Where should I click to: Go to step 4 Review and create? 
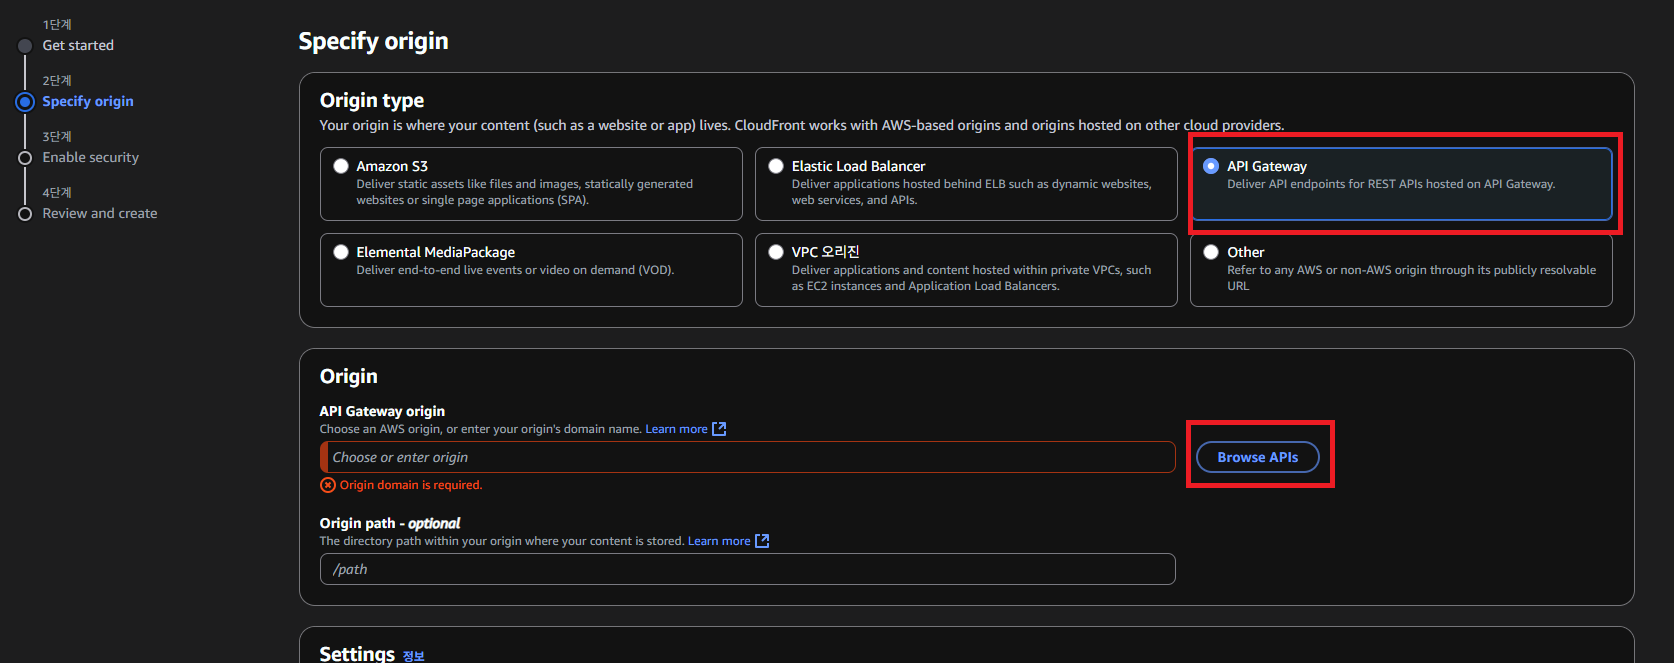(x=100, y=213)
